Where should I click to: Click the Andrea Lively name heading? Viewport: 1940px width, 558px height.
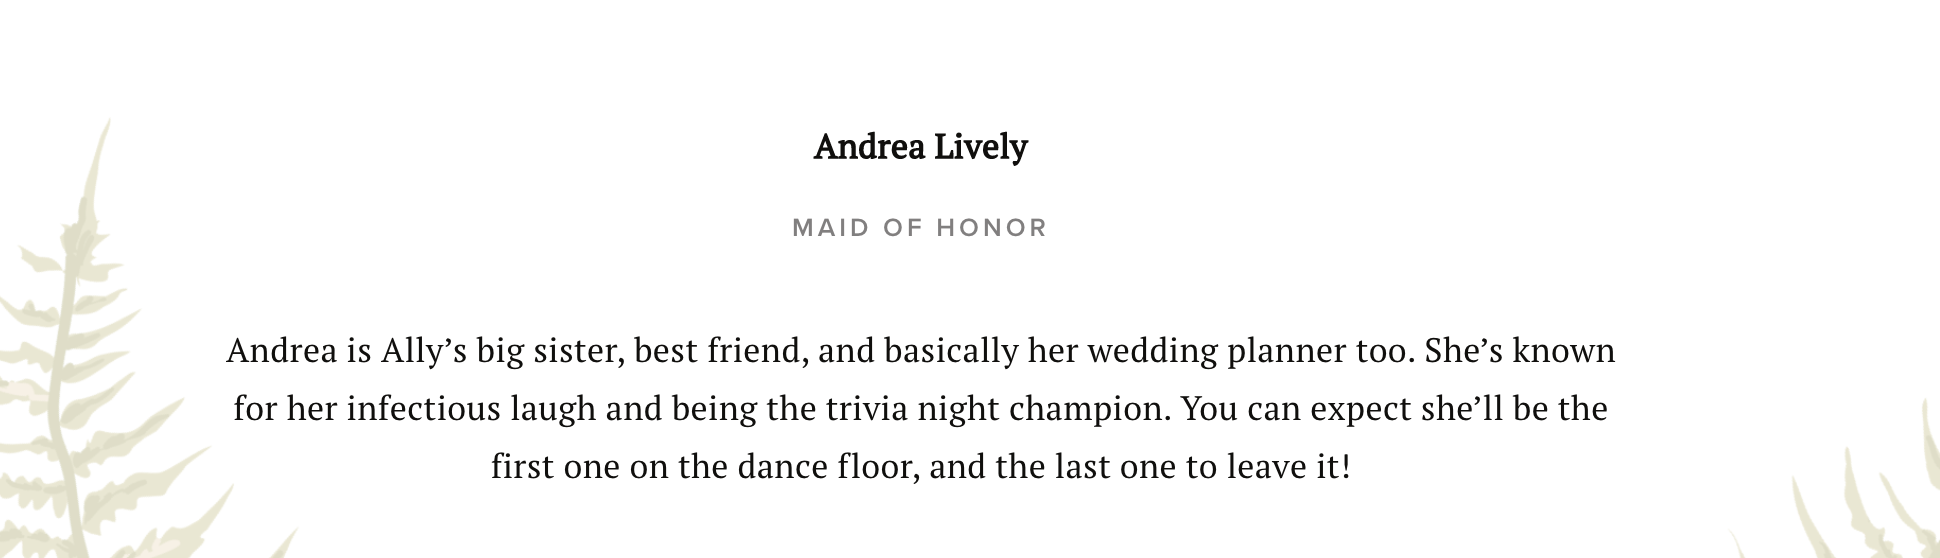920,148
